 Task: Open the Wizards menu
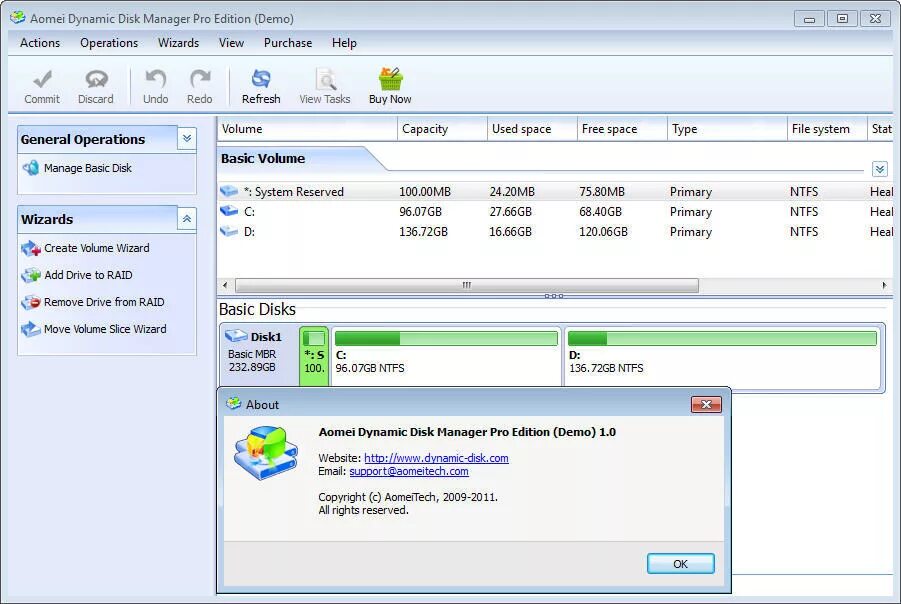tap(179, 43)
